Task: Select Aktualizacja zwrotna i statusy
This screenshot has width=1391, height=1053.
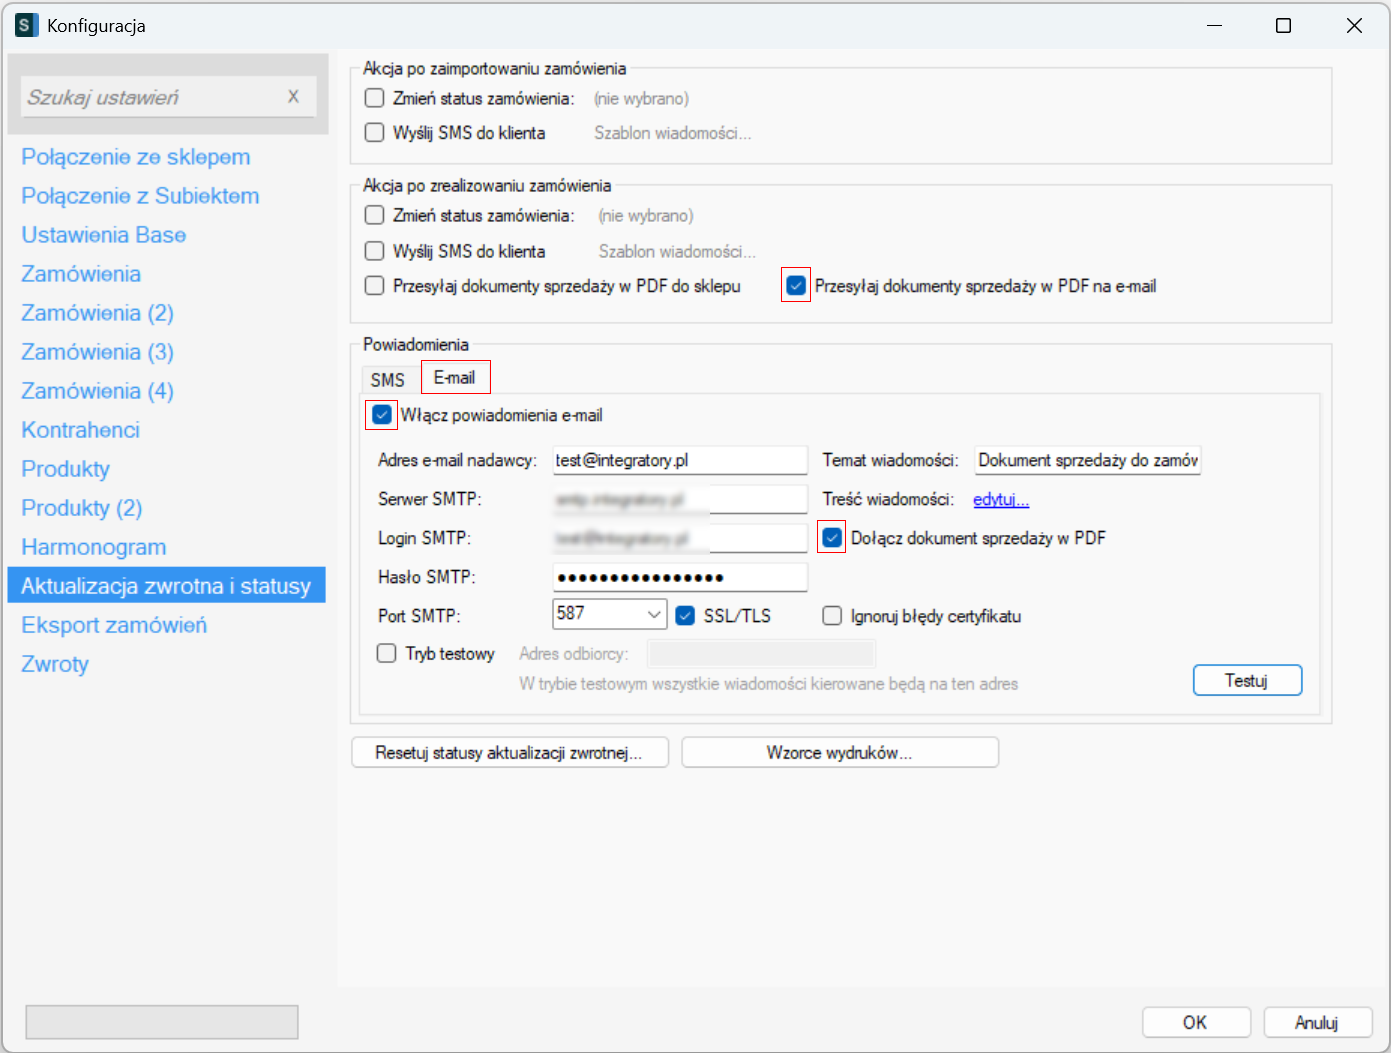Action: (x=166, y=586)
